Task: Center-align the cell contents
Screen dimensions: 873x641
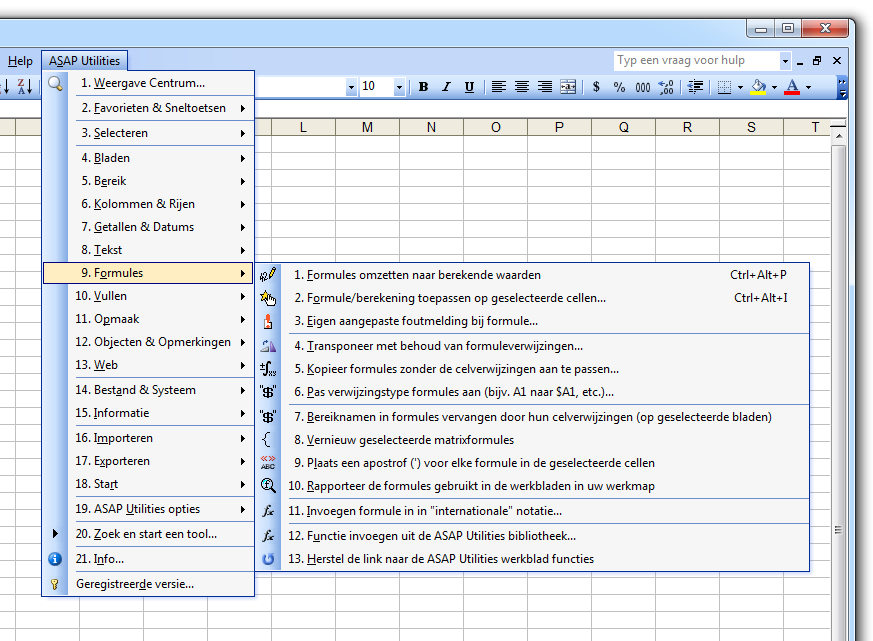Action: pyautogui.click(x=522, y=87)
